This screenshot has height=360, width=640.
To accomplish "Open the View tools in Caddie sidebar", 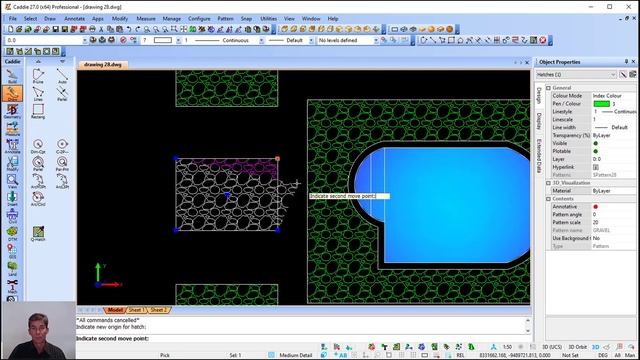I will pos(12,181).
